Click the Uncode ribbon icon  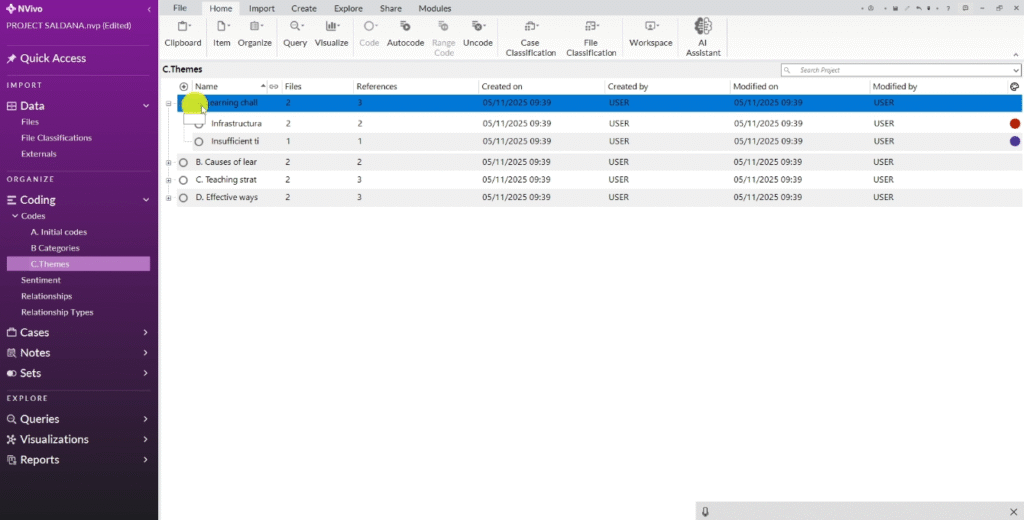[478, 32]
